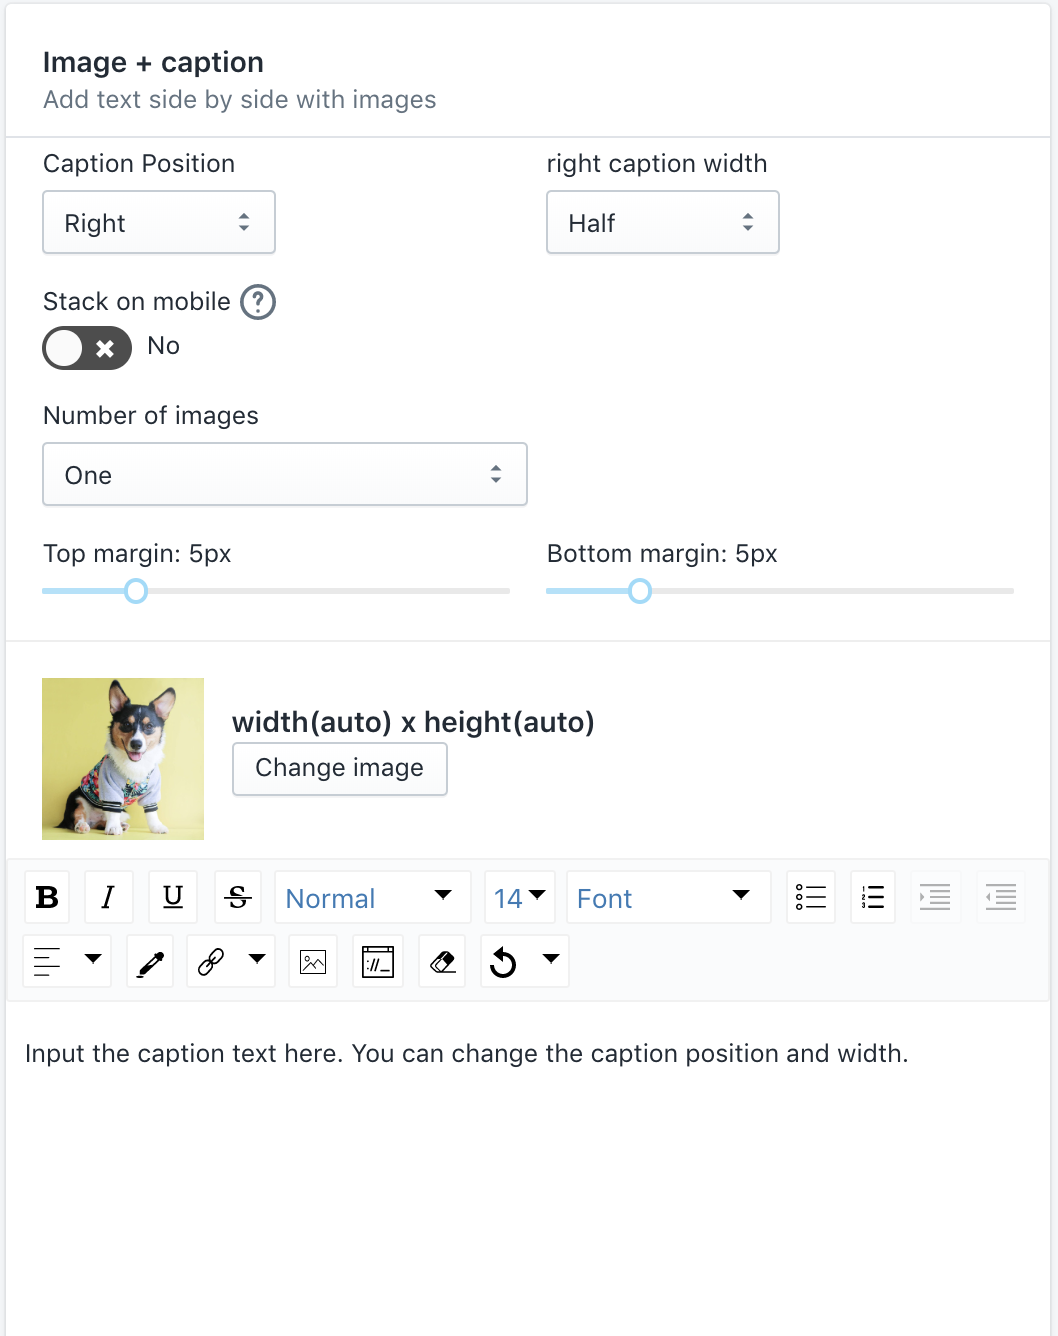Change font size from 14
The height and width of the screenshot is (1336, 1058).
[x=519, y=897]
